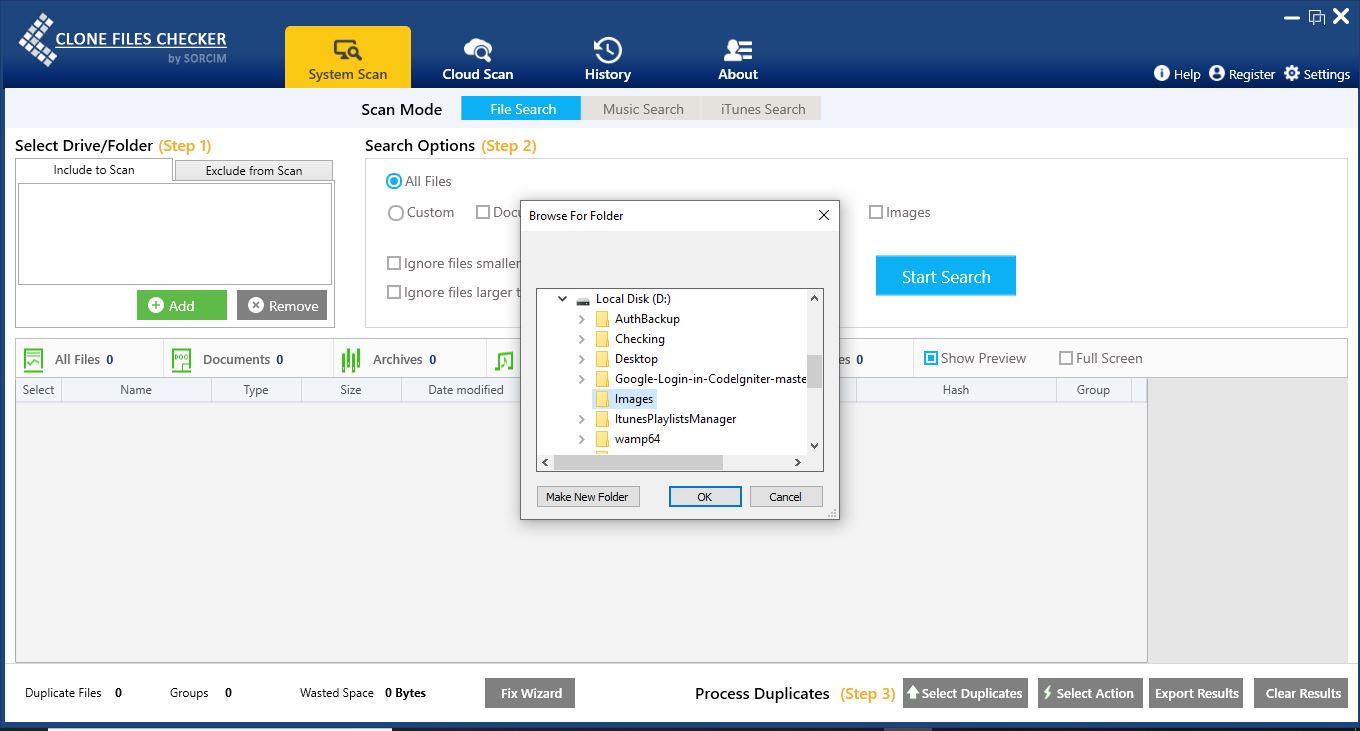Click the Hash column header
Screen dimensions: 1360x731
(956, 390)
